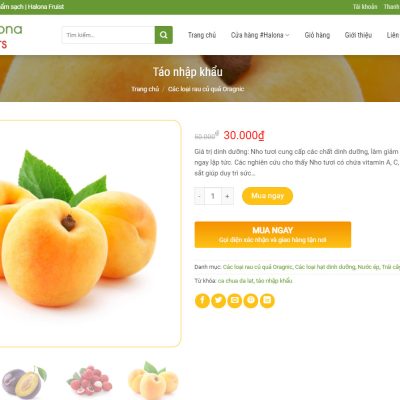400x400 pixels.
Task: Select the lychee product thumbnail
Action: [89, 382]
